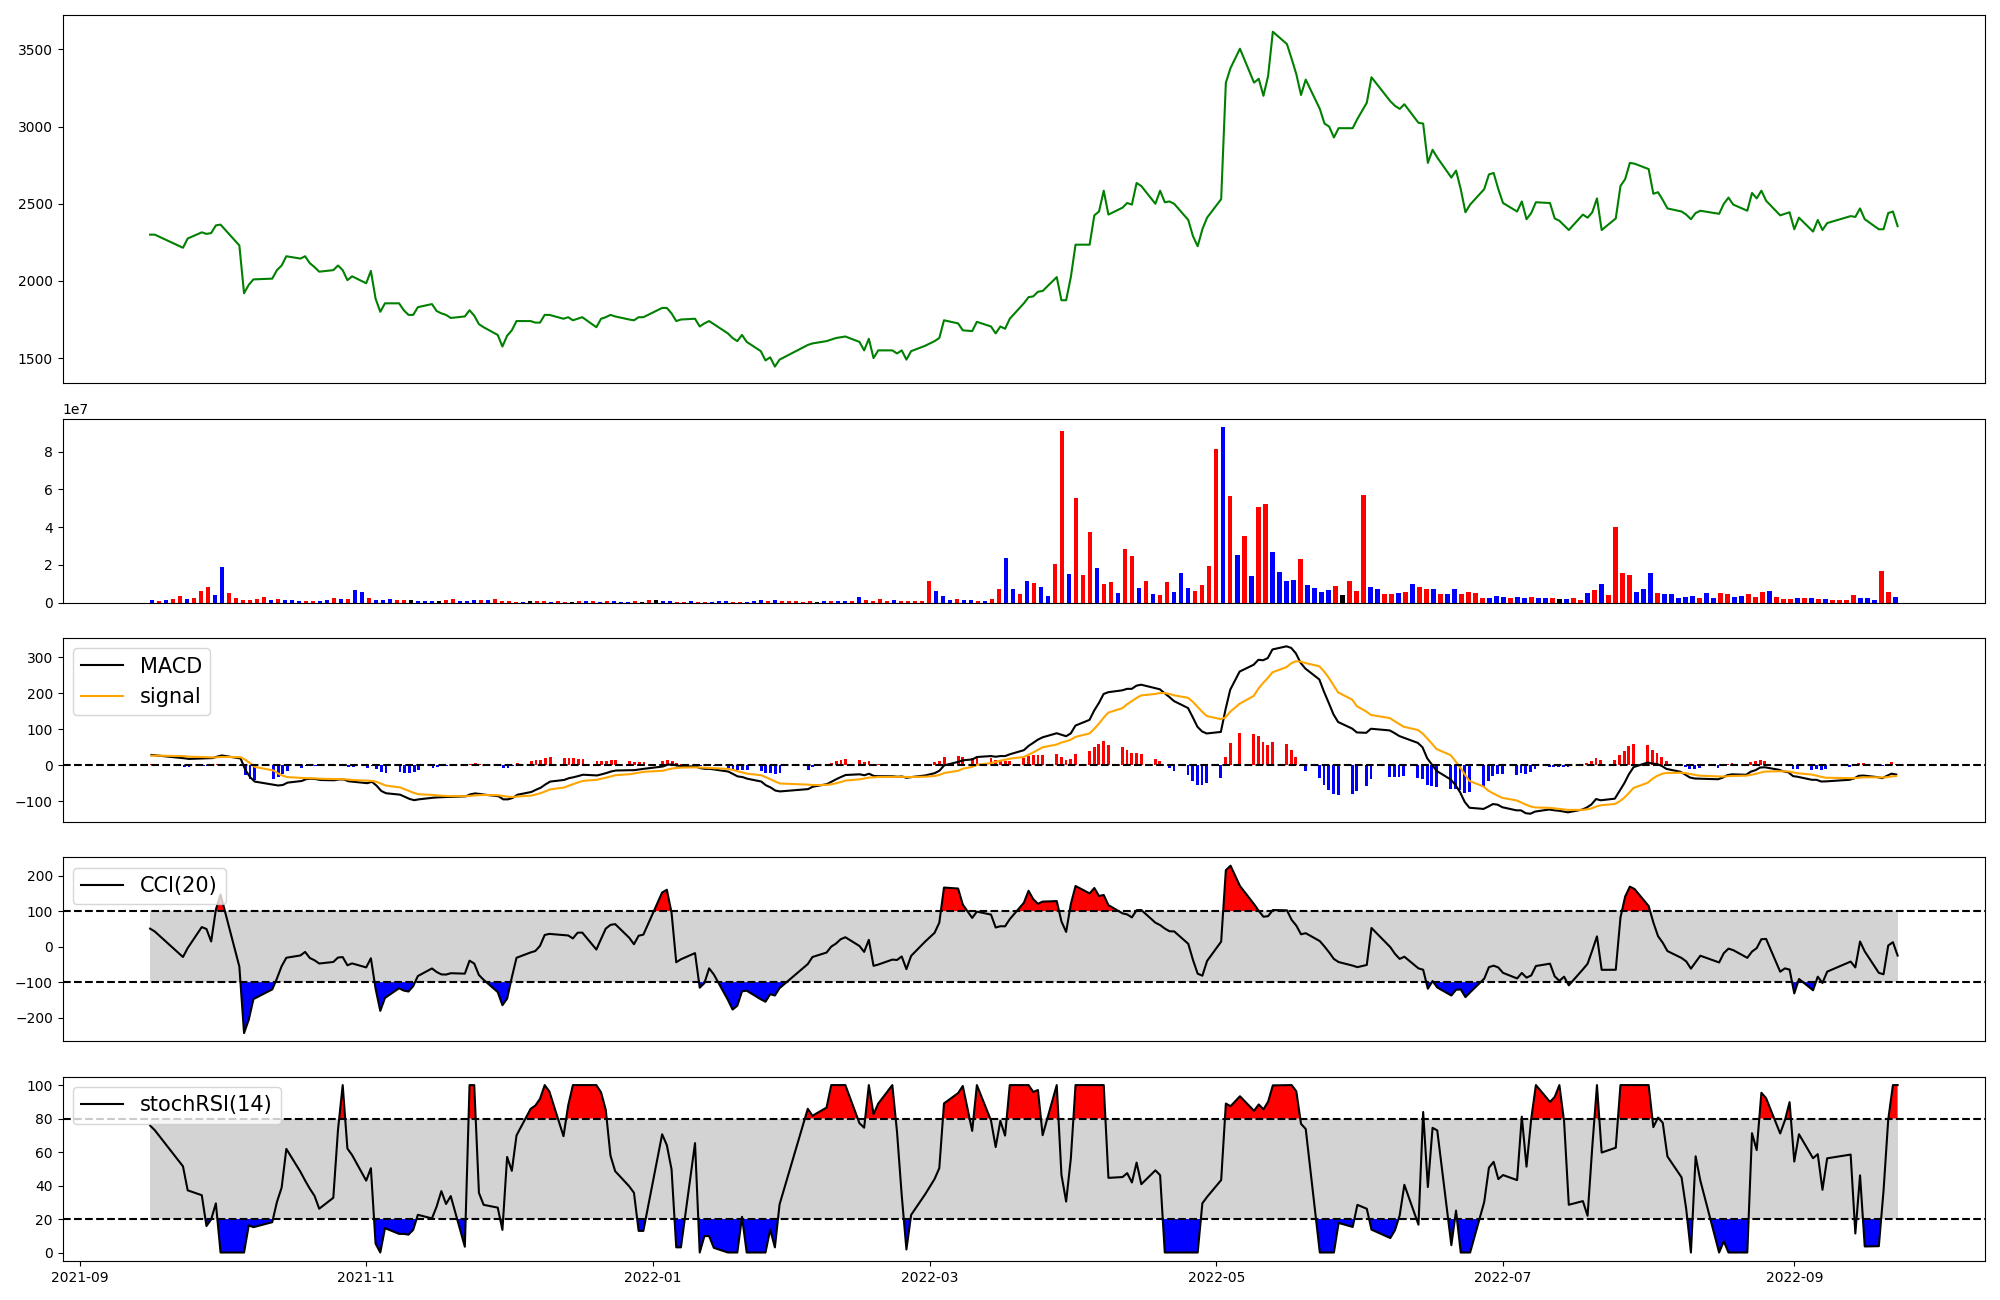Click the 3500 price axis tick label
Screen dimensions: 2000x1300
click(x=35, y=50)
